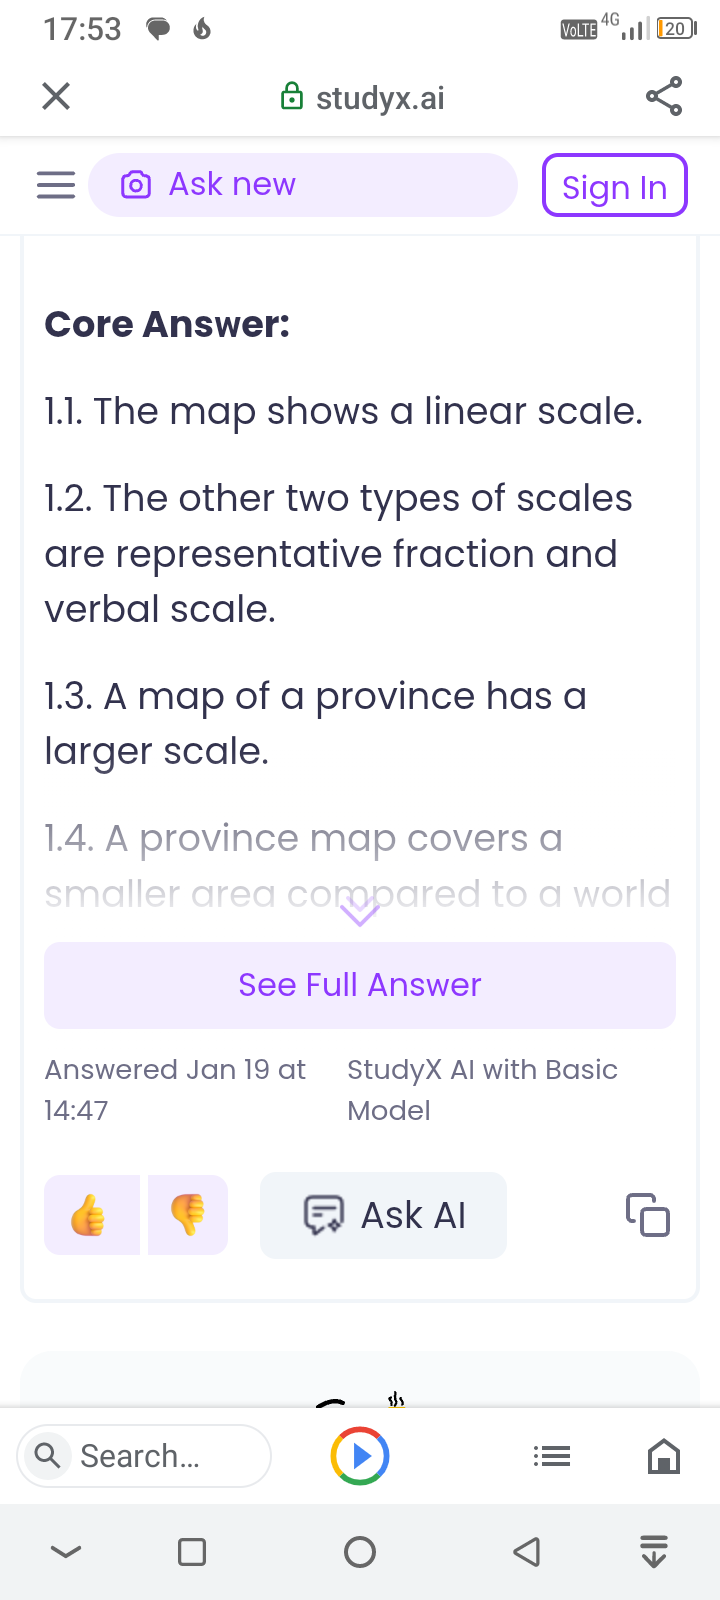The image size is (720, 1600).
Task: Tap See Full Answer
Action: pyautogui.click(x=359, y=985)
